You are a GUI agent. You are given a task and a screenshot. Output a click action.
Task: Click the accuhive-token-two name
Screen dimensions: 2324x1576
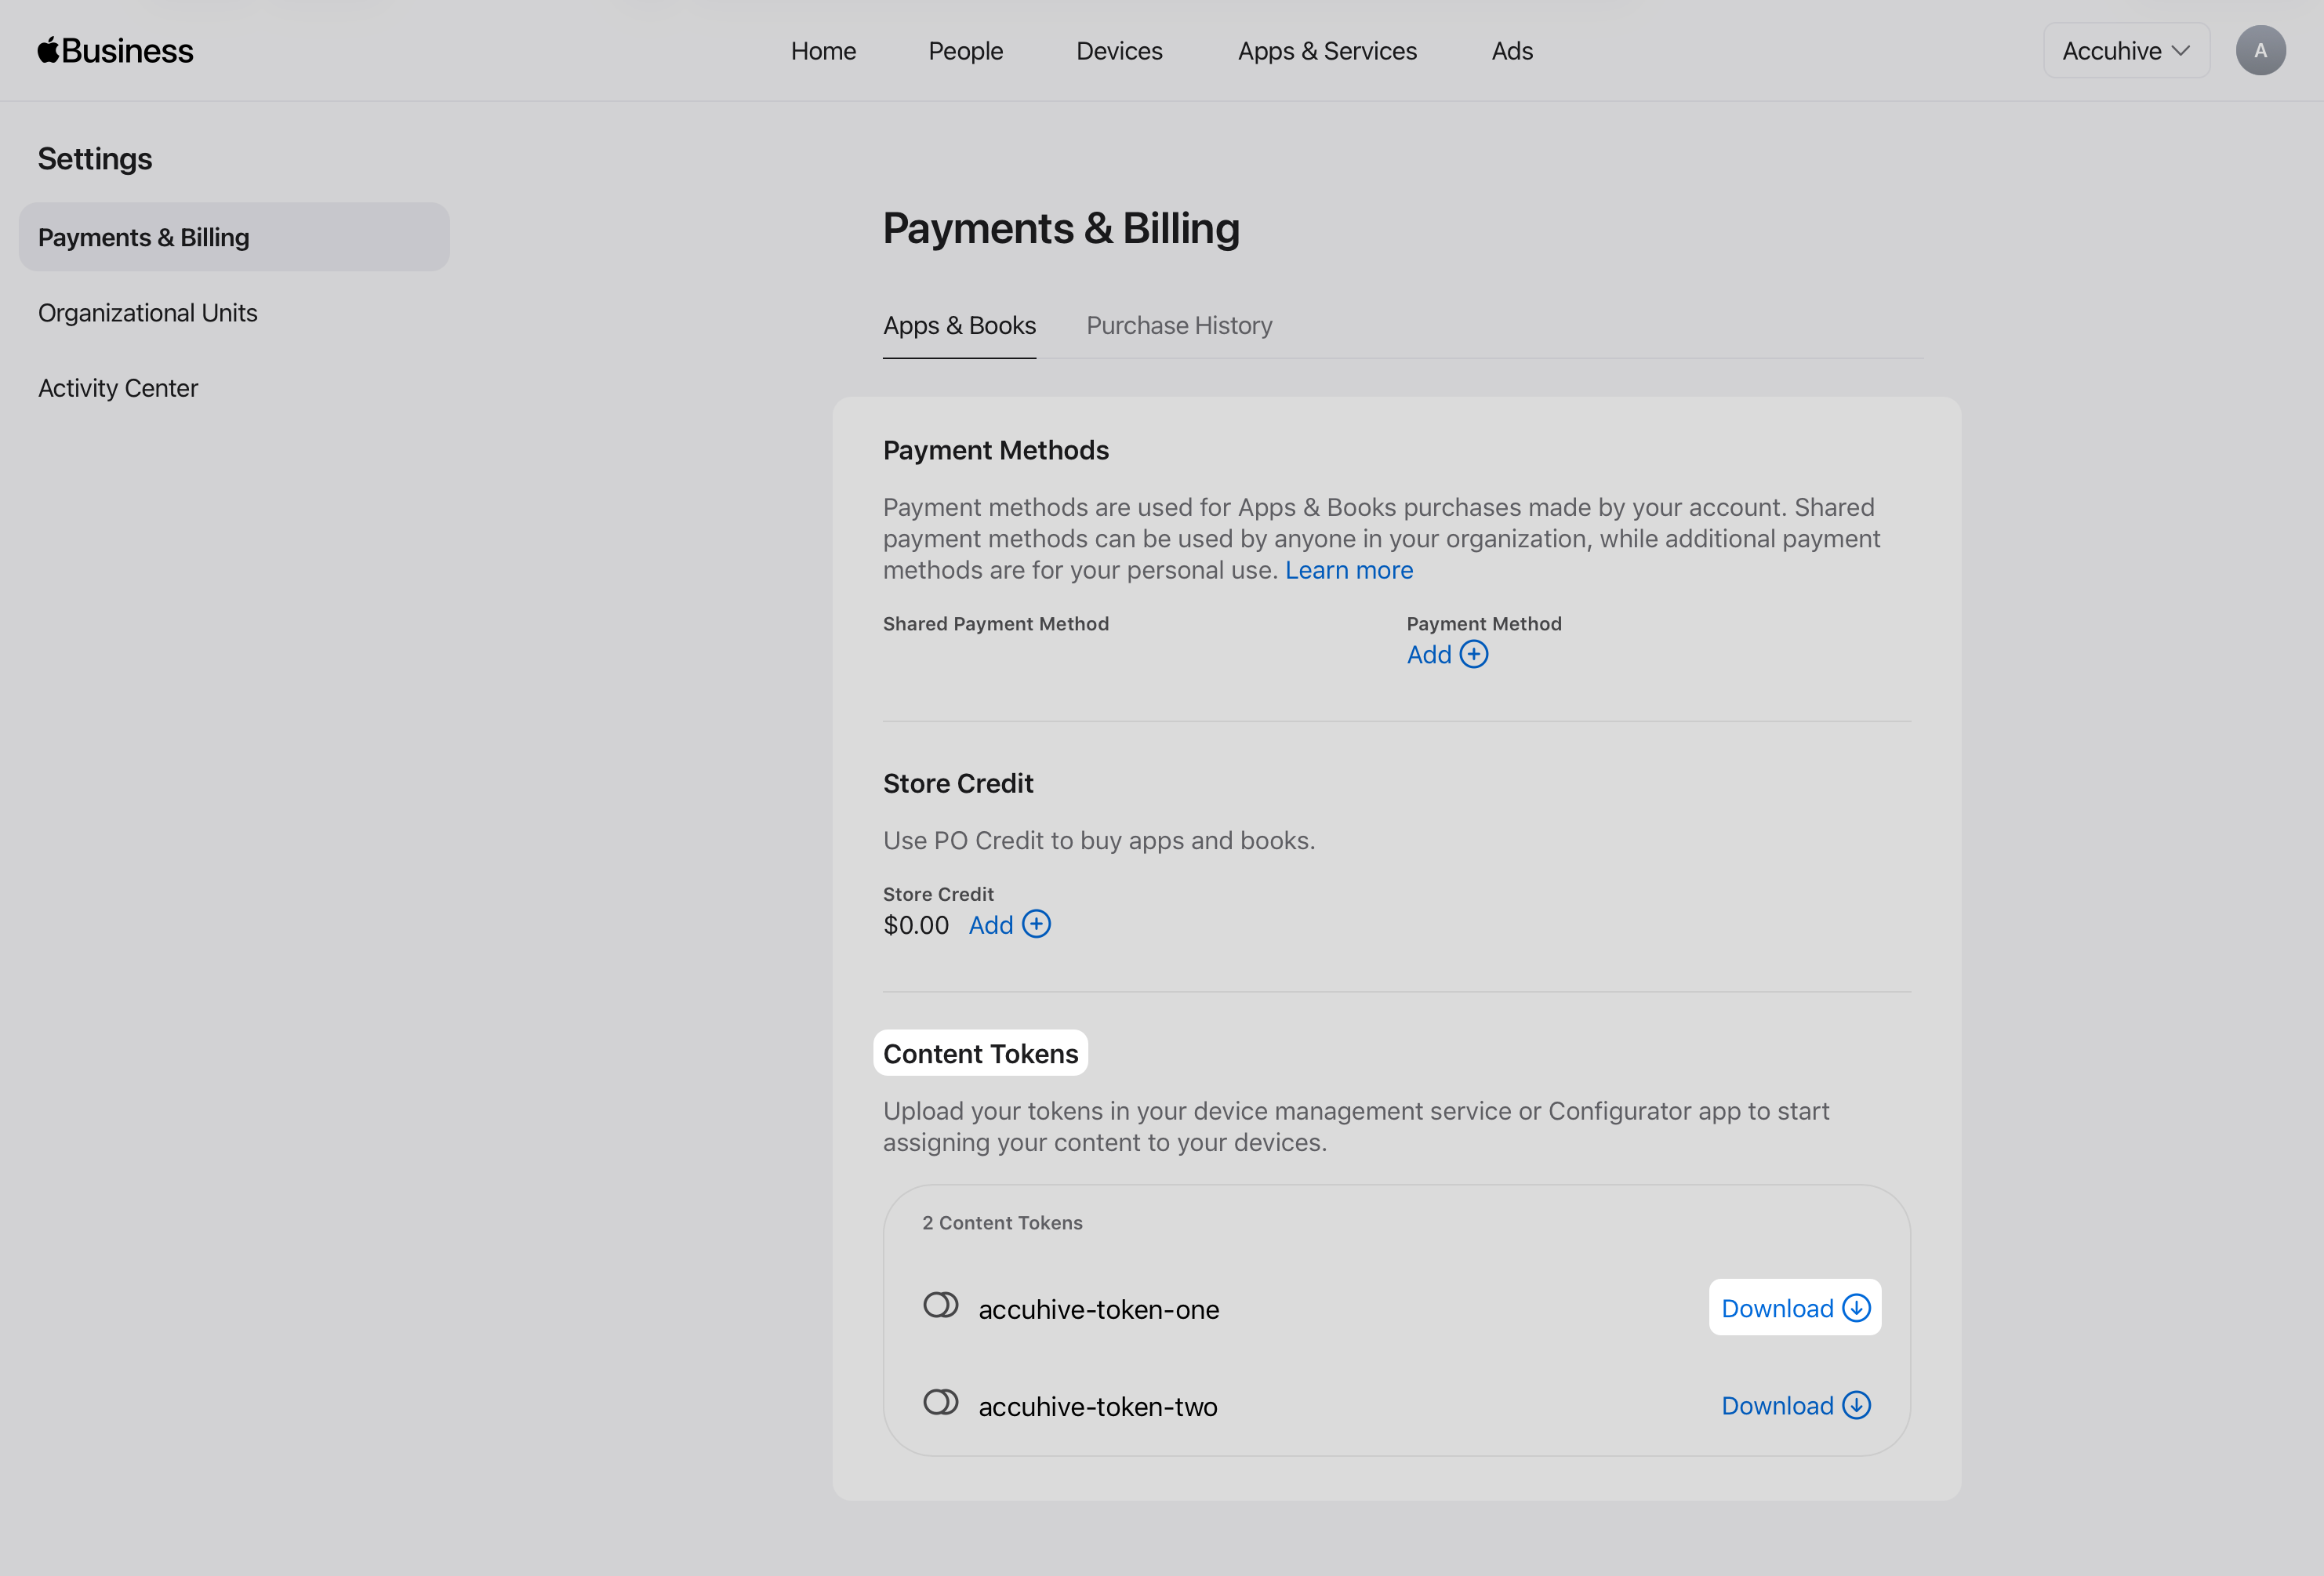(1098, 1407)
